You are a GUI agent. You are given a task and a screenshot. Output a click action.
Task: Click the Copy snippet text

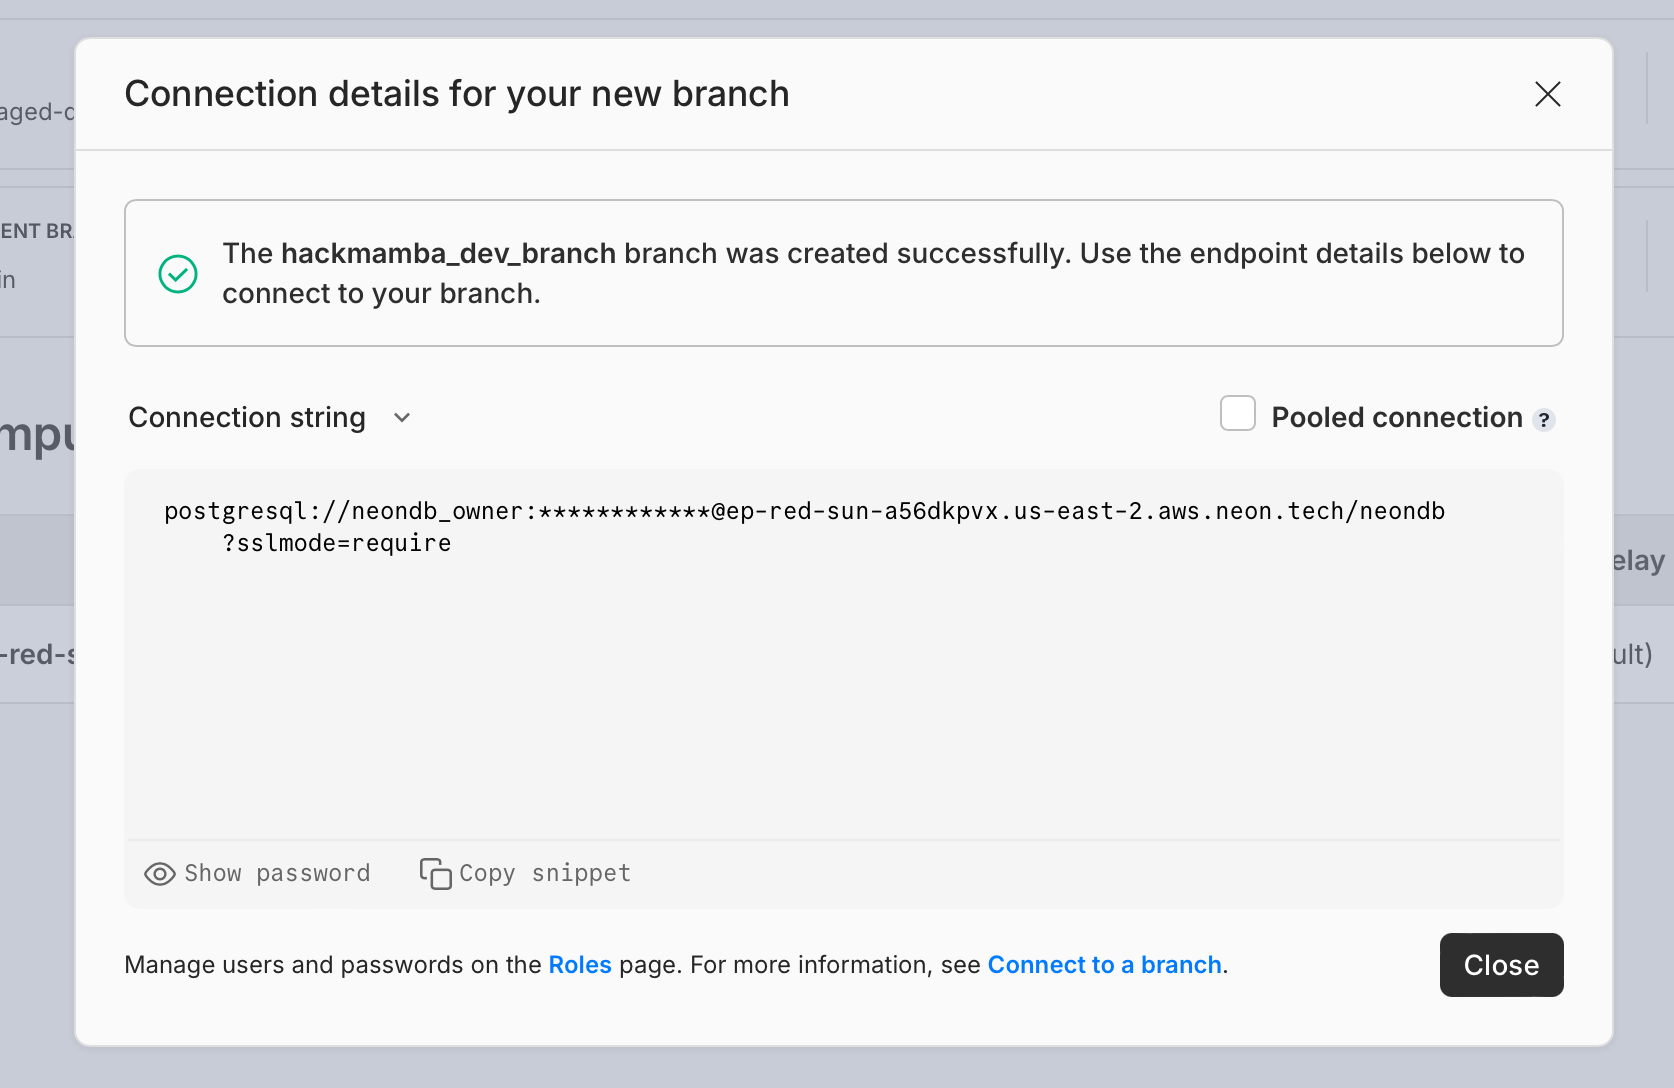[x=545, y=874]
